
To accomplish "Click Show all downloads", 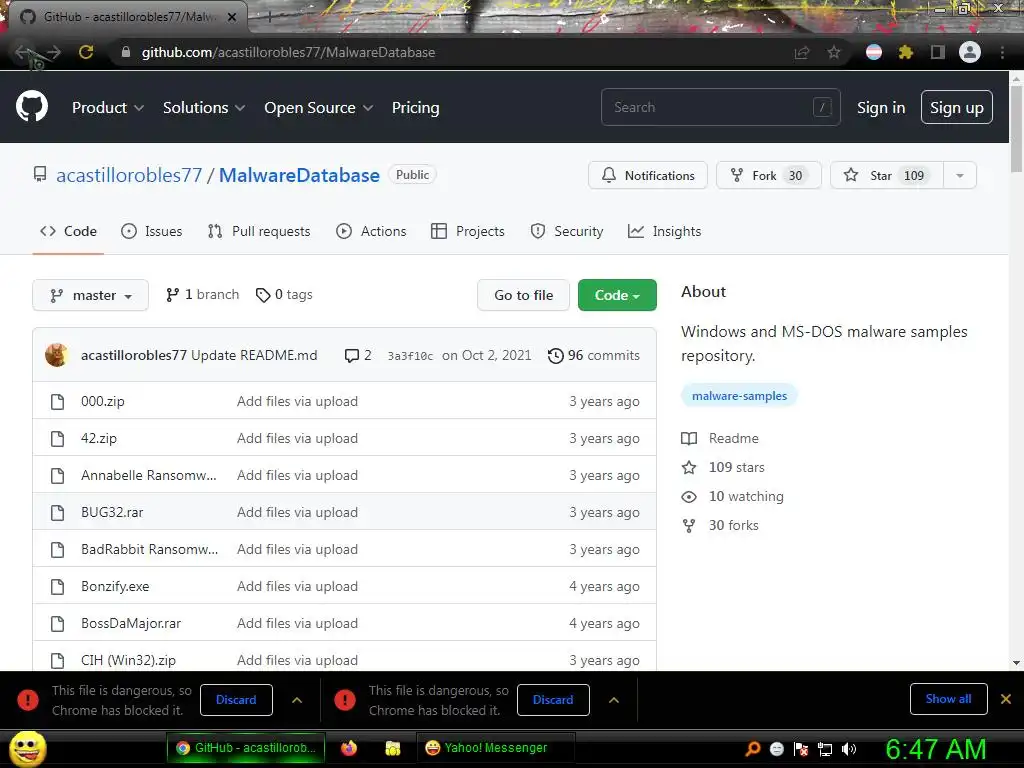I will (948, 699).
